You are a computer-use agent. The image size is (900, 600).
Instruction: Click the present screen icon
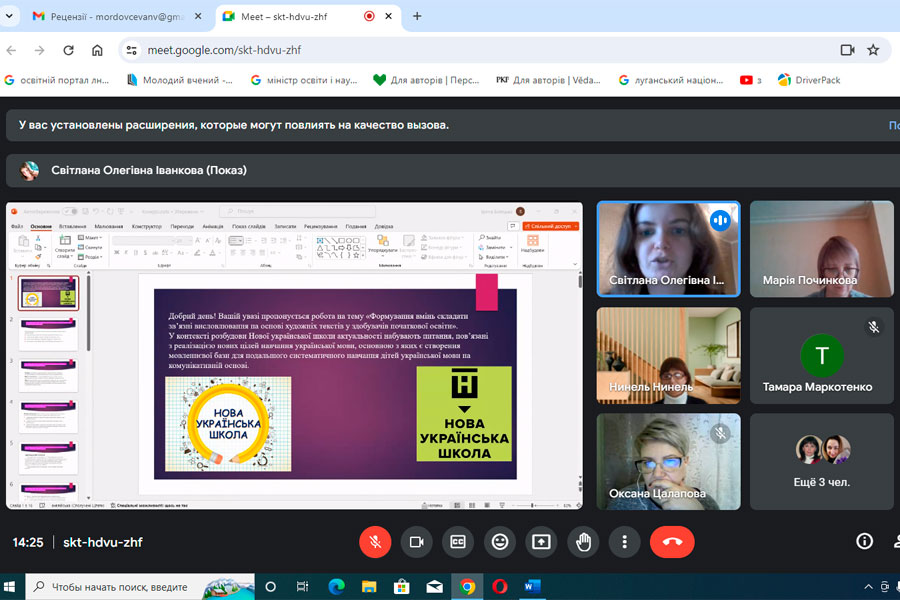click(x=541, y=541)
